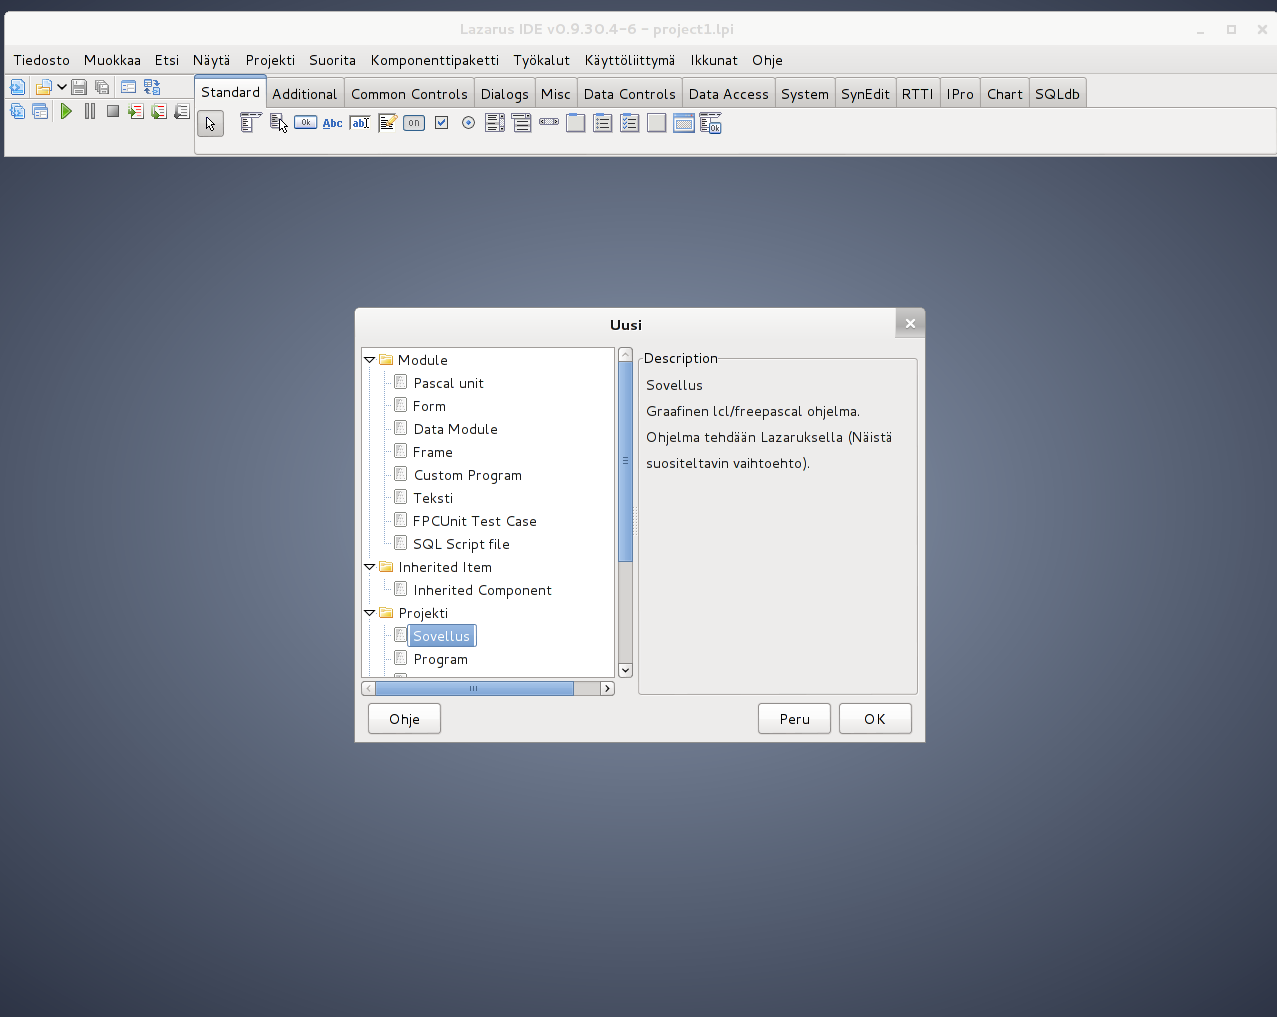This screenshot has height=1017, width=1277.
Task: Click the View units toolbar icon
Action: click(x=17, y=111)
